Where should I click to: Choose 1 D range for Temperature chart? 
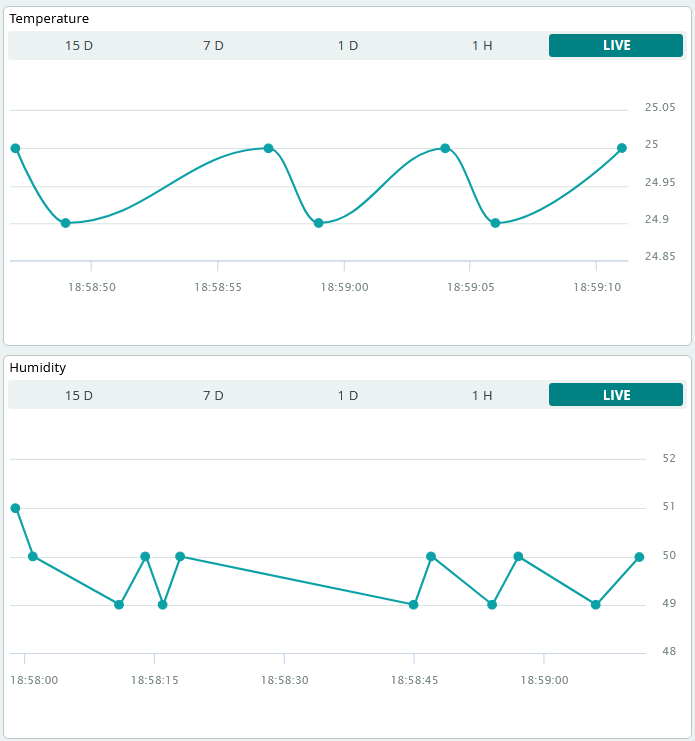tap(347, 46)
